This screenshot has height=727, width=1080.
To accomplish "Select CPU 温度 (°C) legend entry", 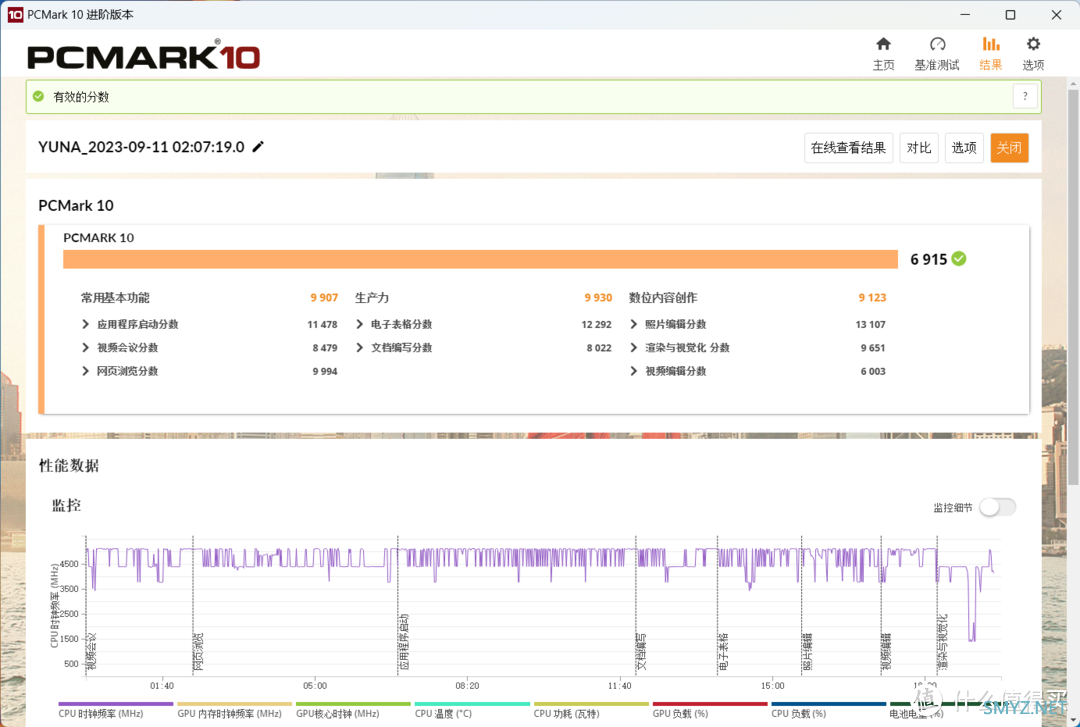I will [472, 710].
